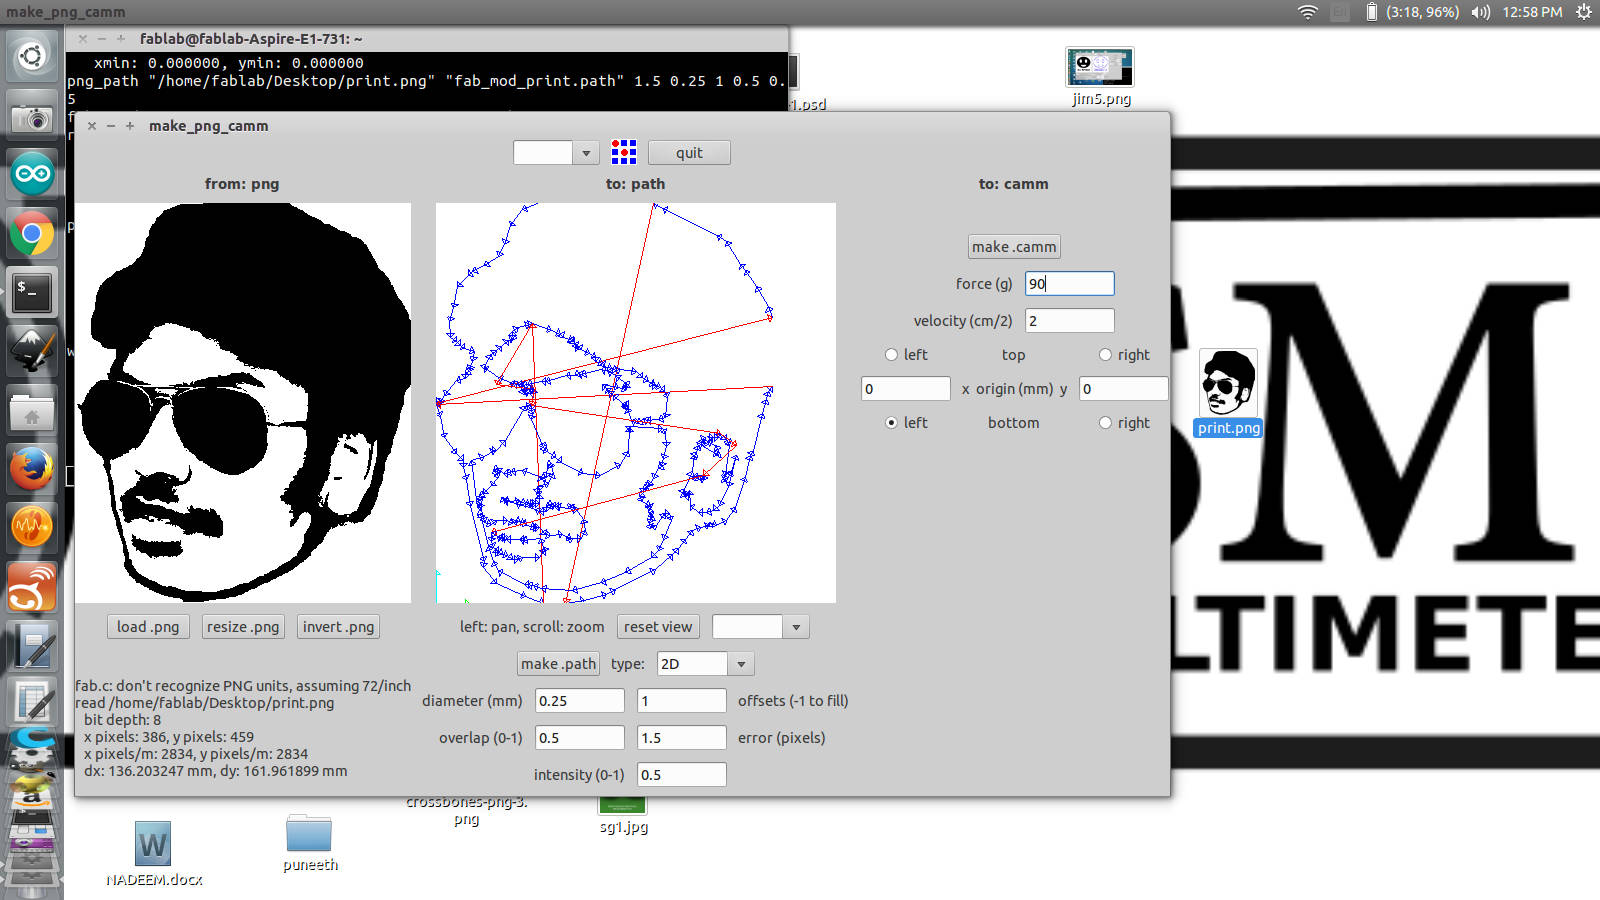Click the 'bit depth: 8' status line
1600x900 pixels.
[x=122, y=720]
